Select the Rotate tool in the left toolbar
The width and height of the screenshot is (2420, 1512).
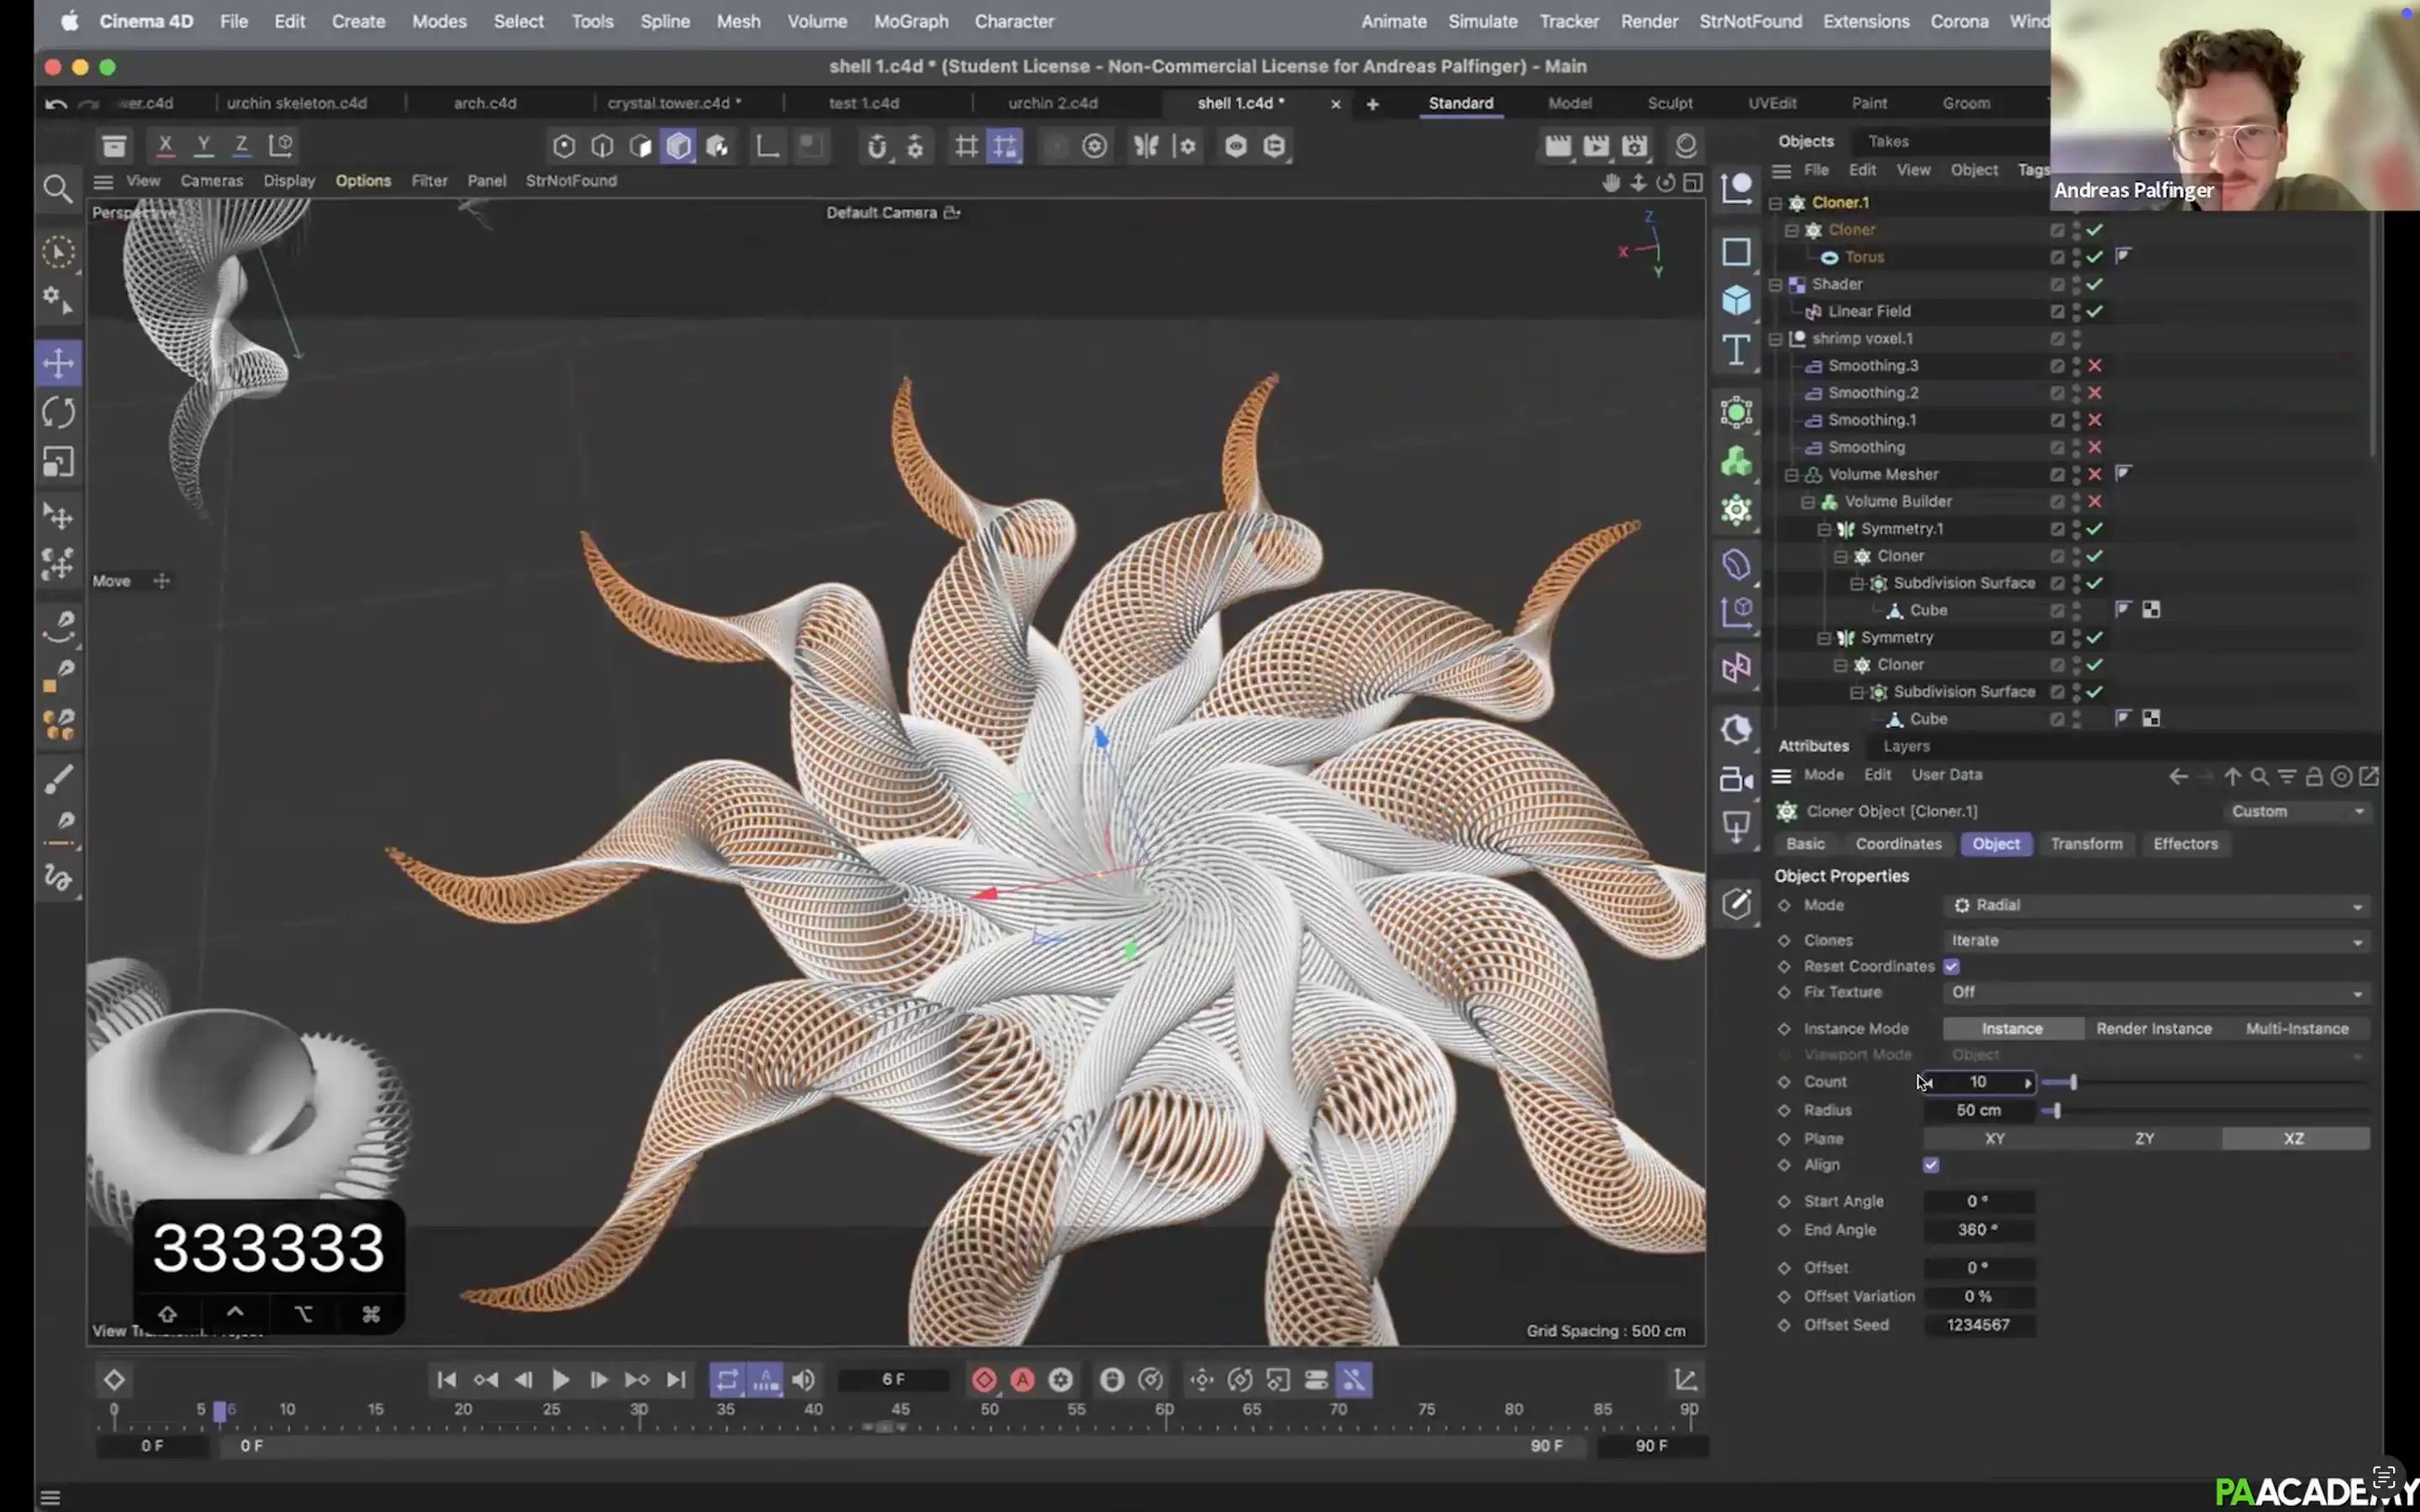click(x=58, y=412)
